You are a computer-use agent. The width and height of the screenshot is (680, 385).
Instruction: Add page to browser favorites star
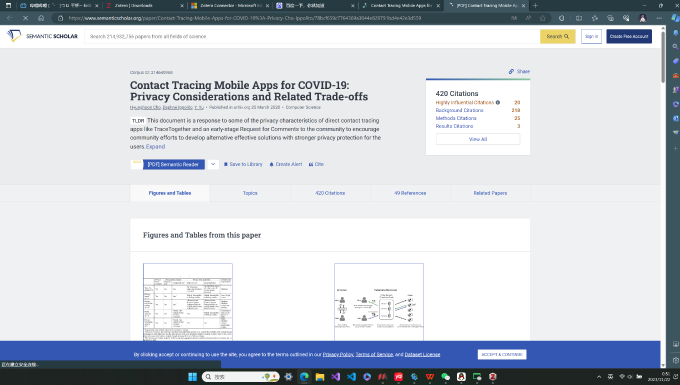click(x=543, y=18)
